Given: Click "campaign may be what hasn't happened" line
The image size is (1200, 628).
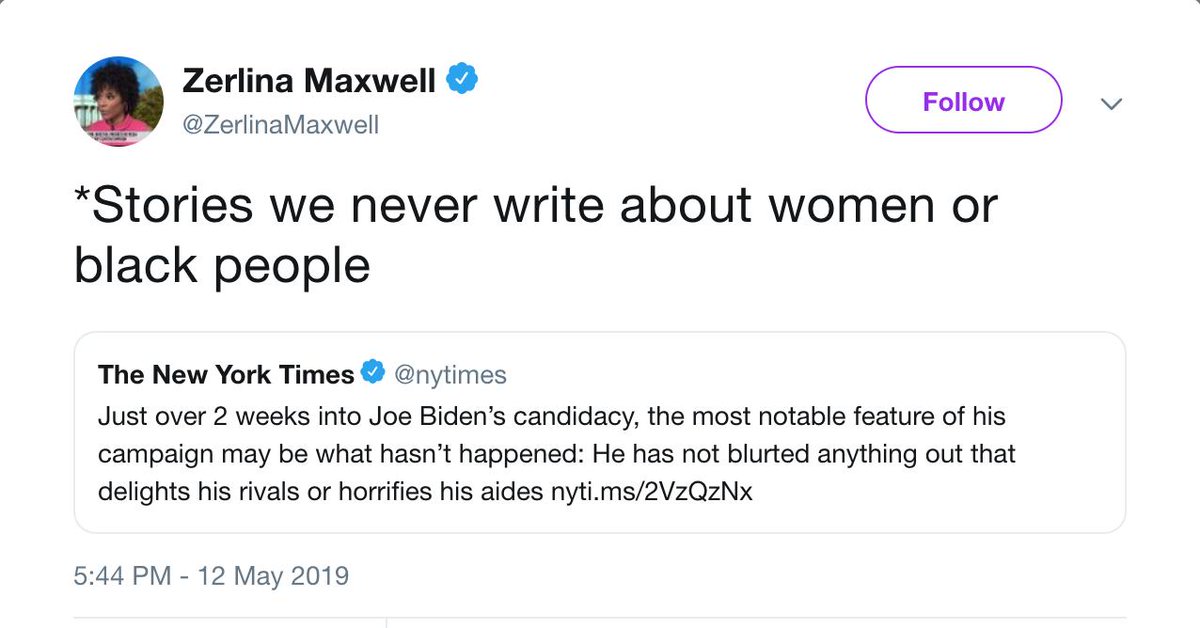Looking at the screenshot, I should point(334,454).
